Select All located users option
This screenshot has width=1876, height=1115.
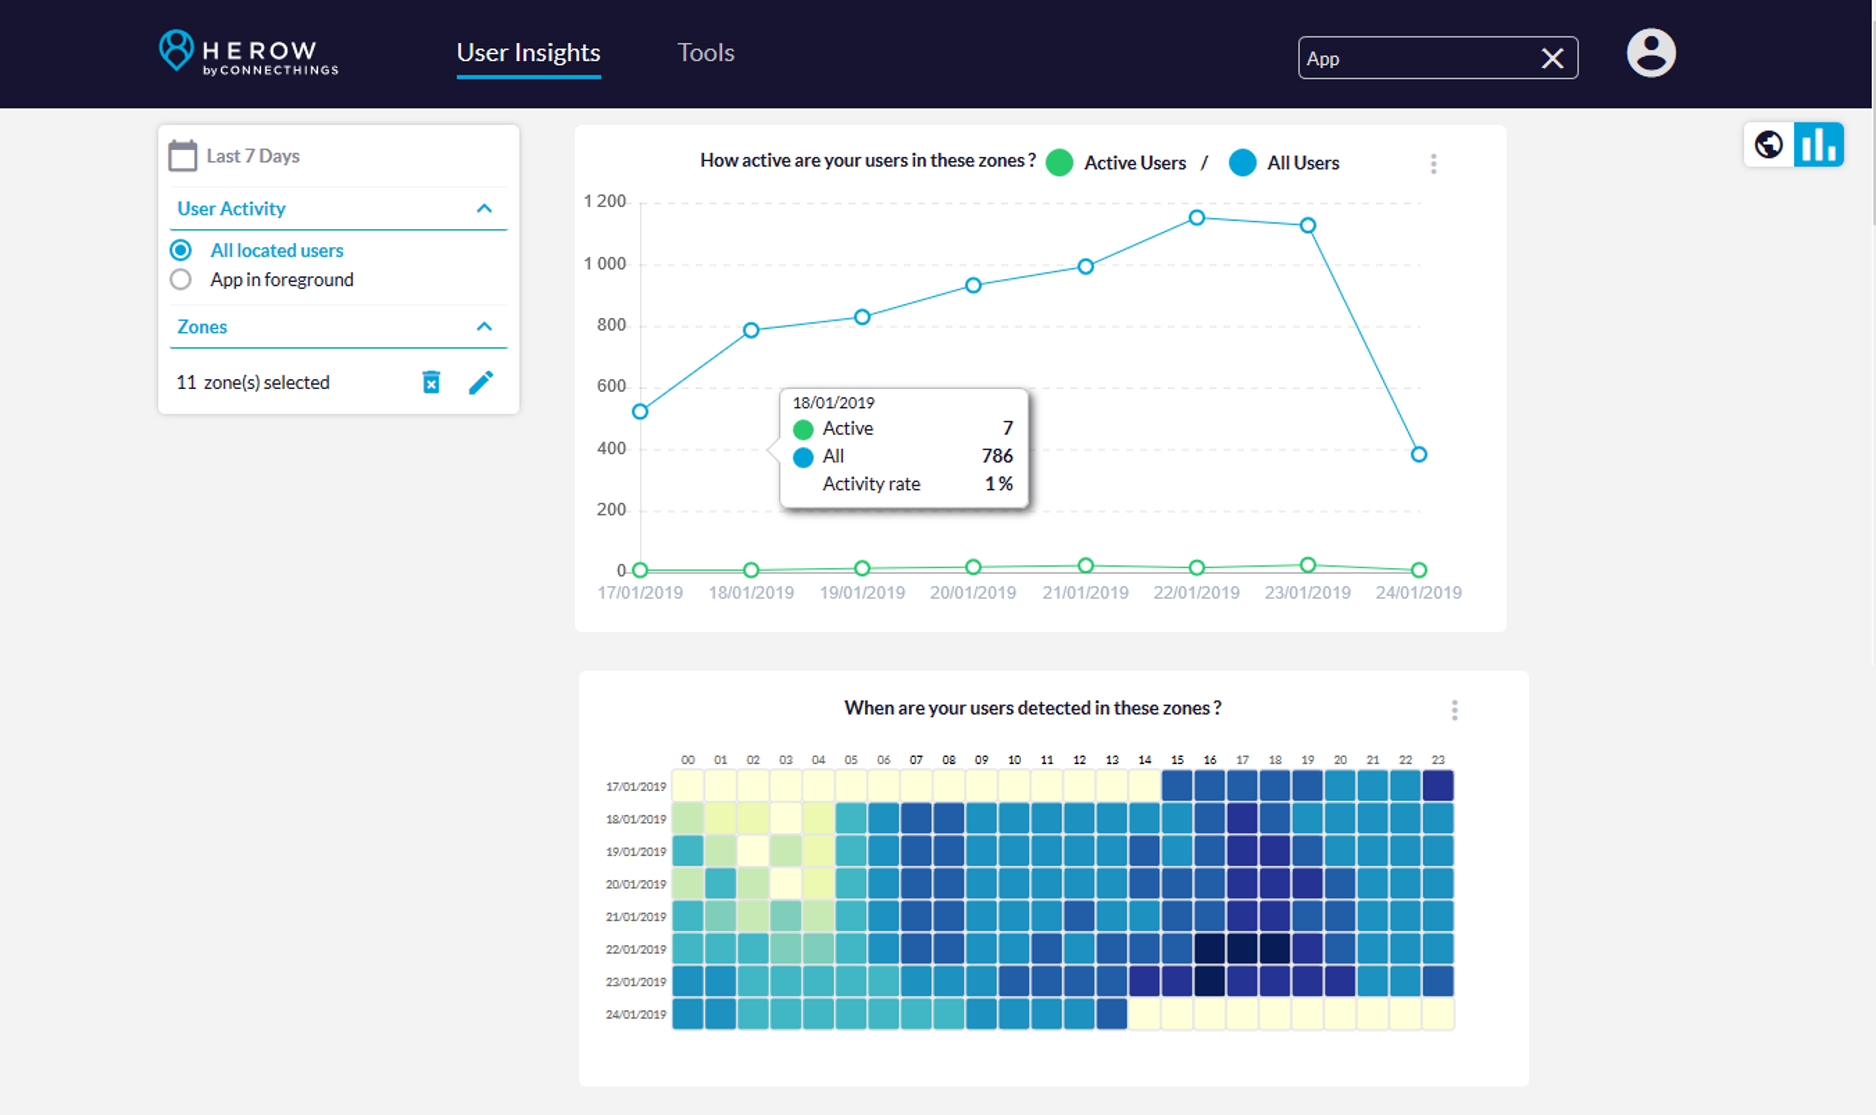pos(258,250)
